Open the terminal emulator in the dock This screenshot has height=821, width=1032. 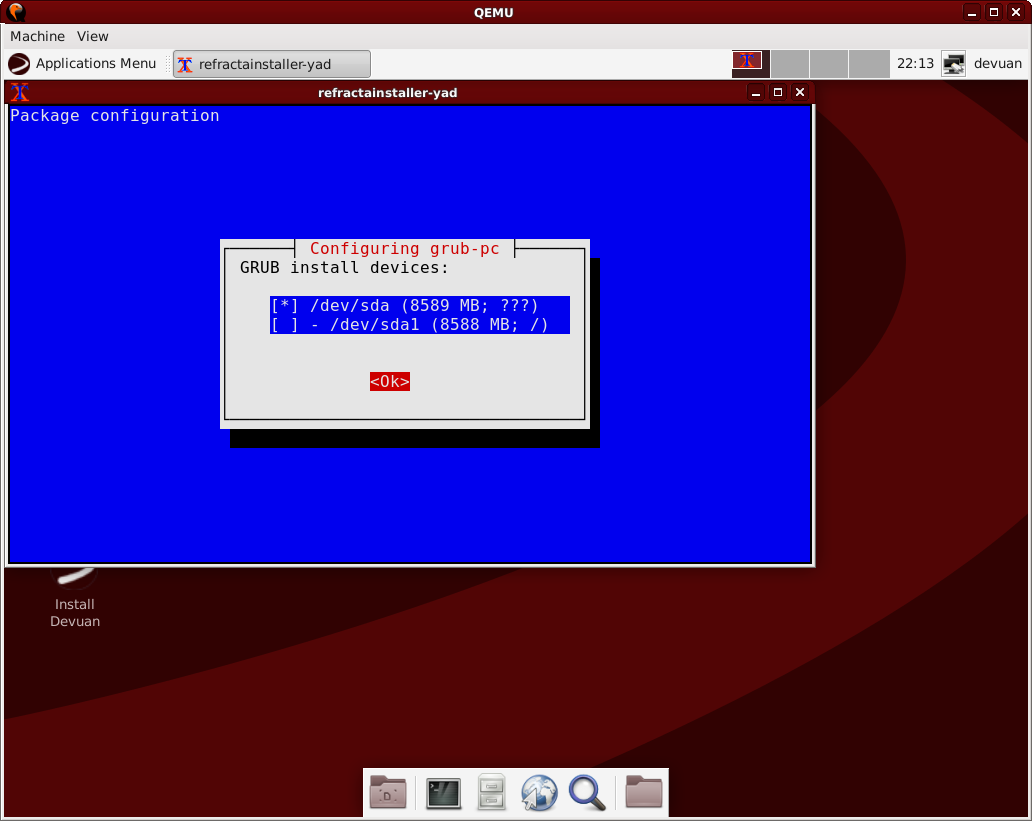pyautogui.click(x=443, y=793)
